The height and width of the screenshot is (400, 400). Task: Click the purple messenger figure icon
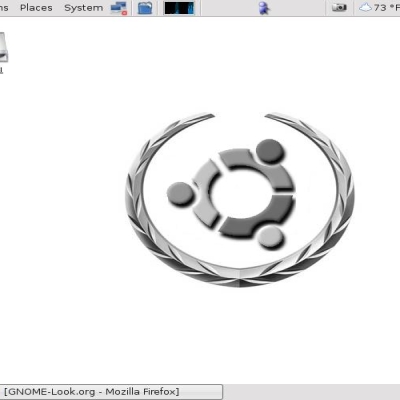click(x=264, y=8)
